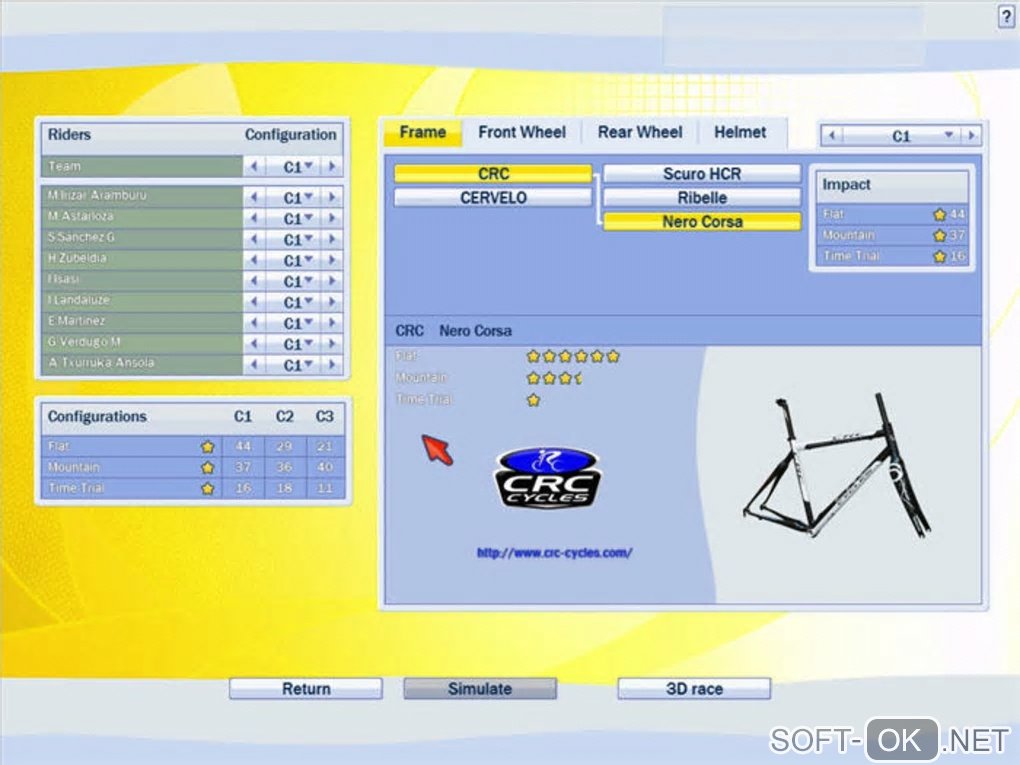Open the help question mark icon

pyautogui.click(x=1006, y=16)
